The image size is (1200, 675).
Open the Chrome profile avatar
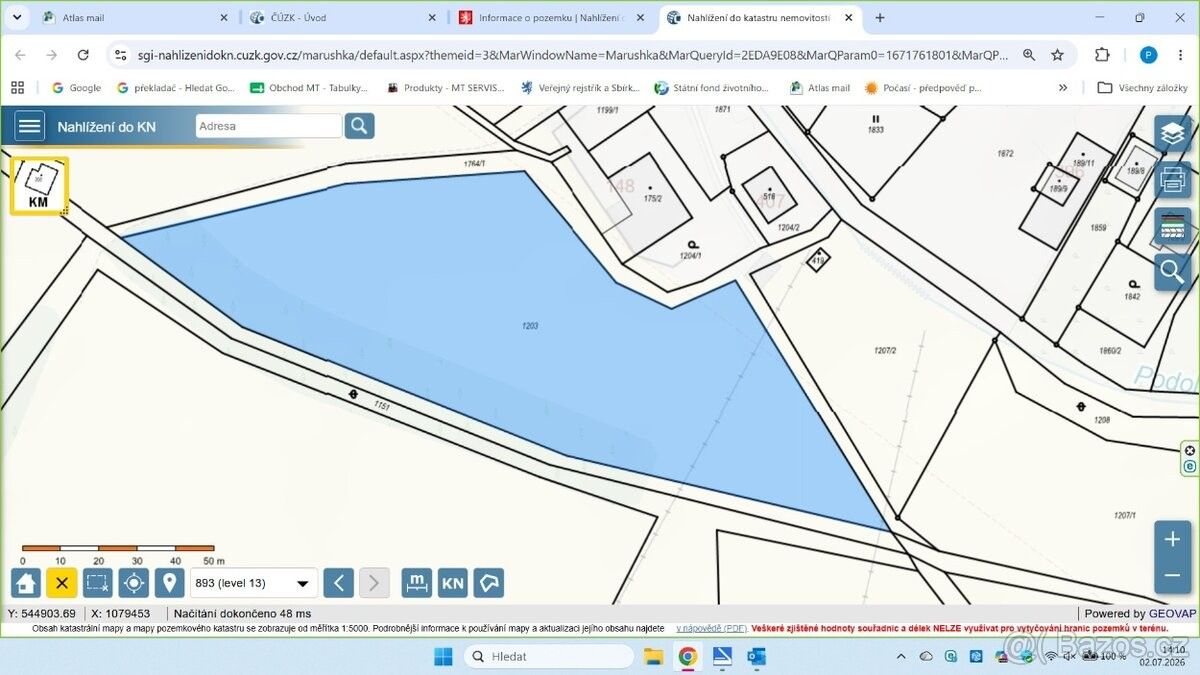1148,55
